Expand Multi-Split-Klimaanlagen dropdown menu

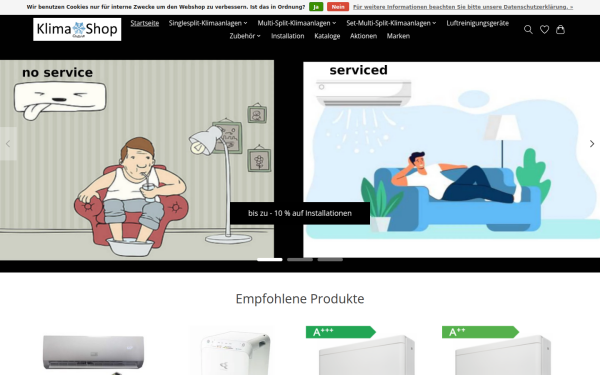point(297,23)
